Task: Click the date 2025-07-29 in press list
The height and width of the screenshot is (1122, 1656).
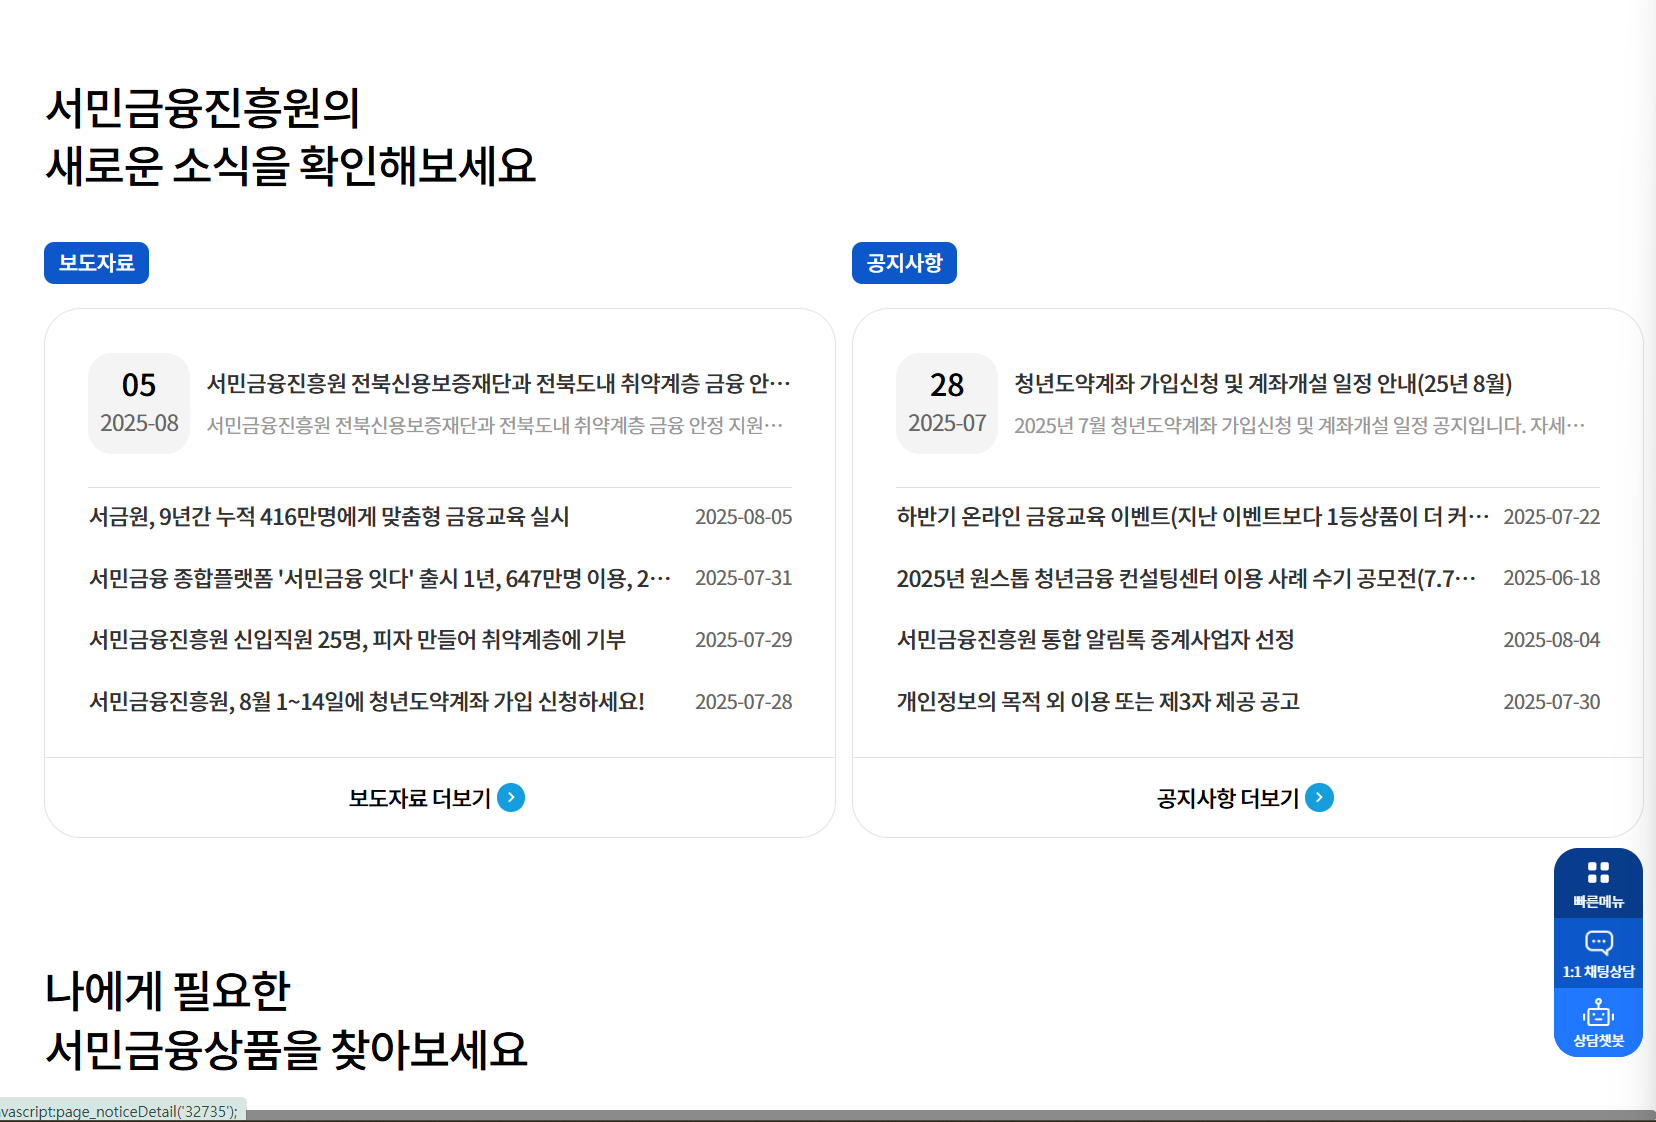Action: tap(744, 640)
